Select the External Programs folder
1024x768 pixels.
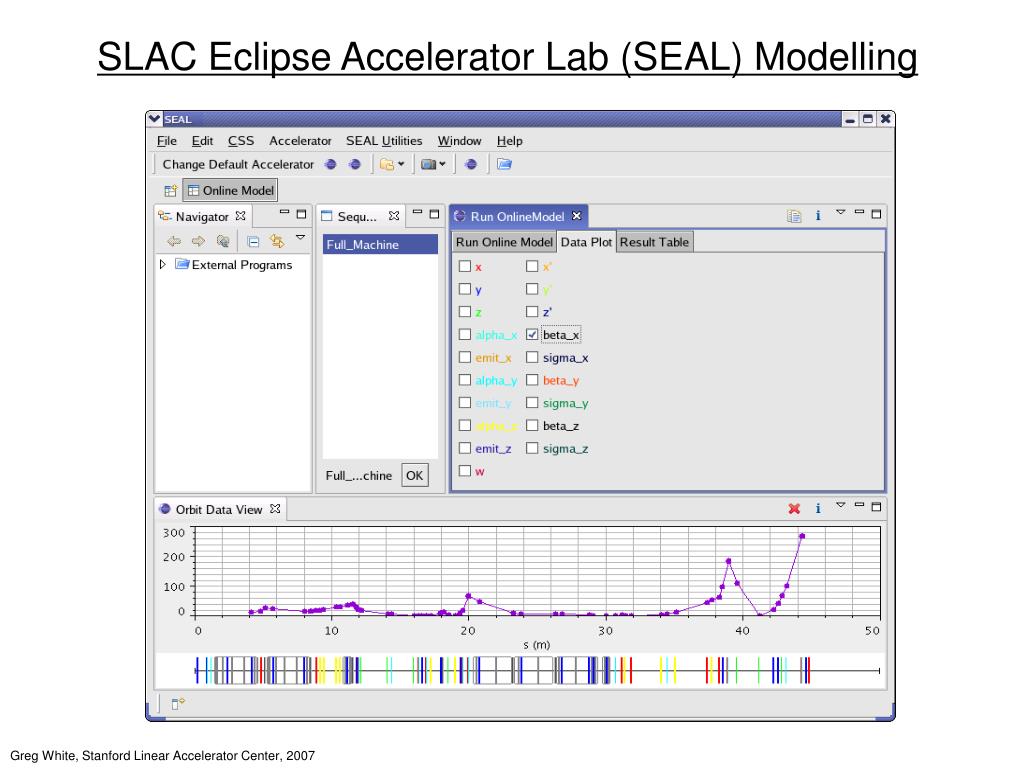click(234, 264)
